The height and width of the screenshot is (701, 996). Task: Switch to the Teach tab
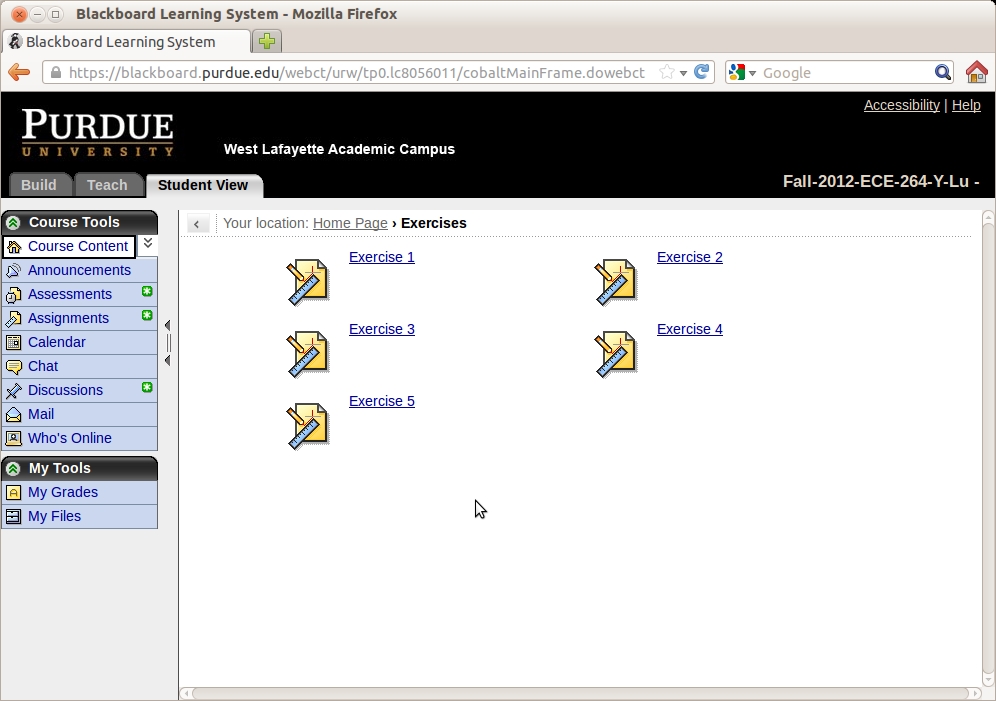click(107, 185)
